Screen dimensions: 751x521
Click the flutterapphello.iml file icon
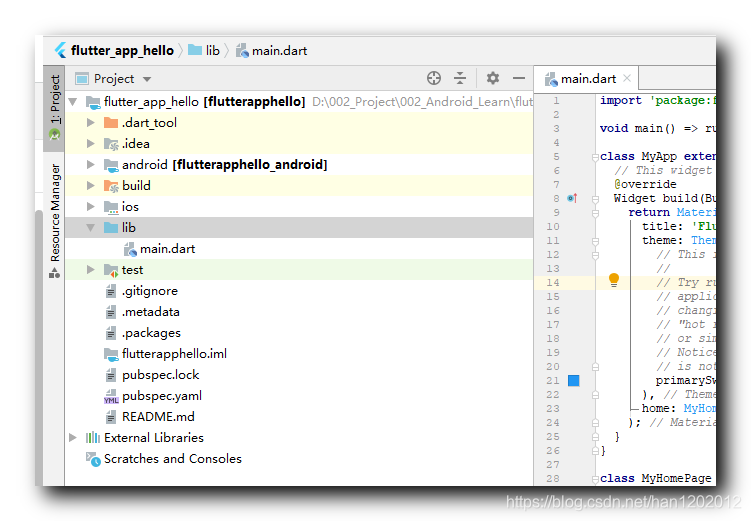111,354
